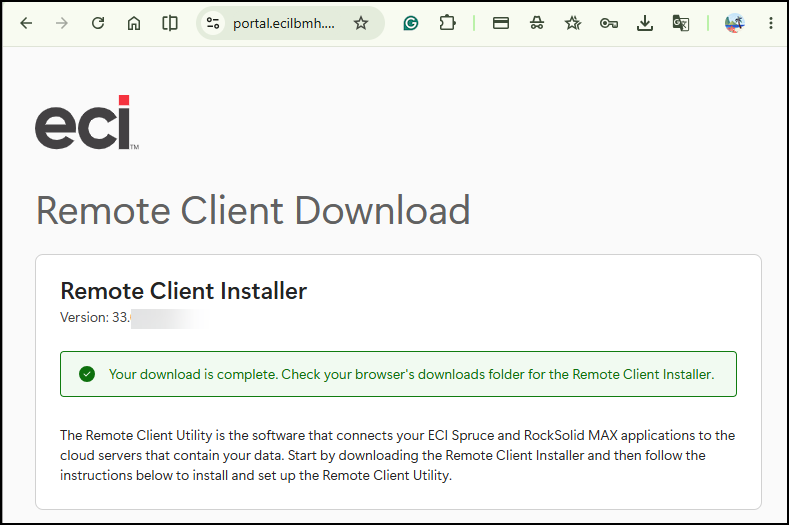
Task: Open the extensions puzzle menu
Action: pos(447,23)
